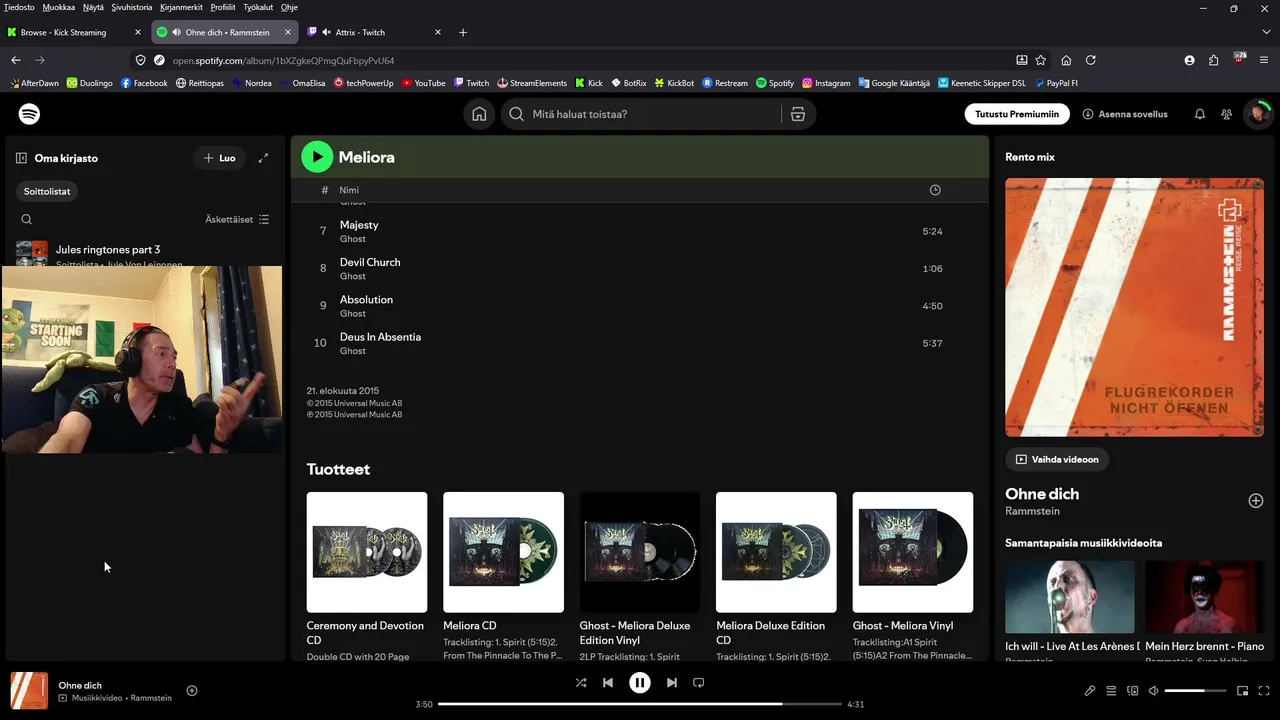Click Vaihda videoon button
The image size is (1280, 720).
[1057, 460]
